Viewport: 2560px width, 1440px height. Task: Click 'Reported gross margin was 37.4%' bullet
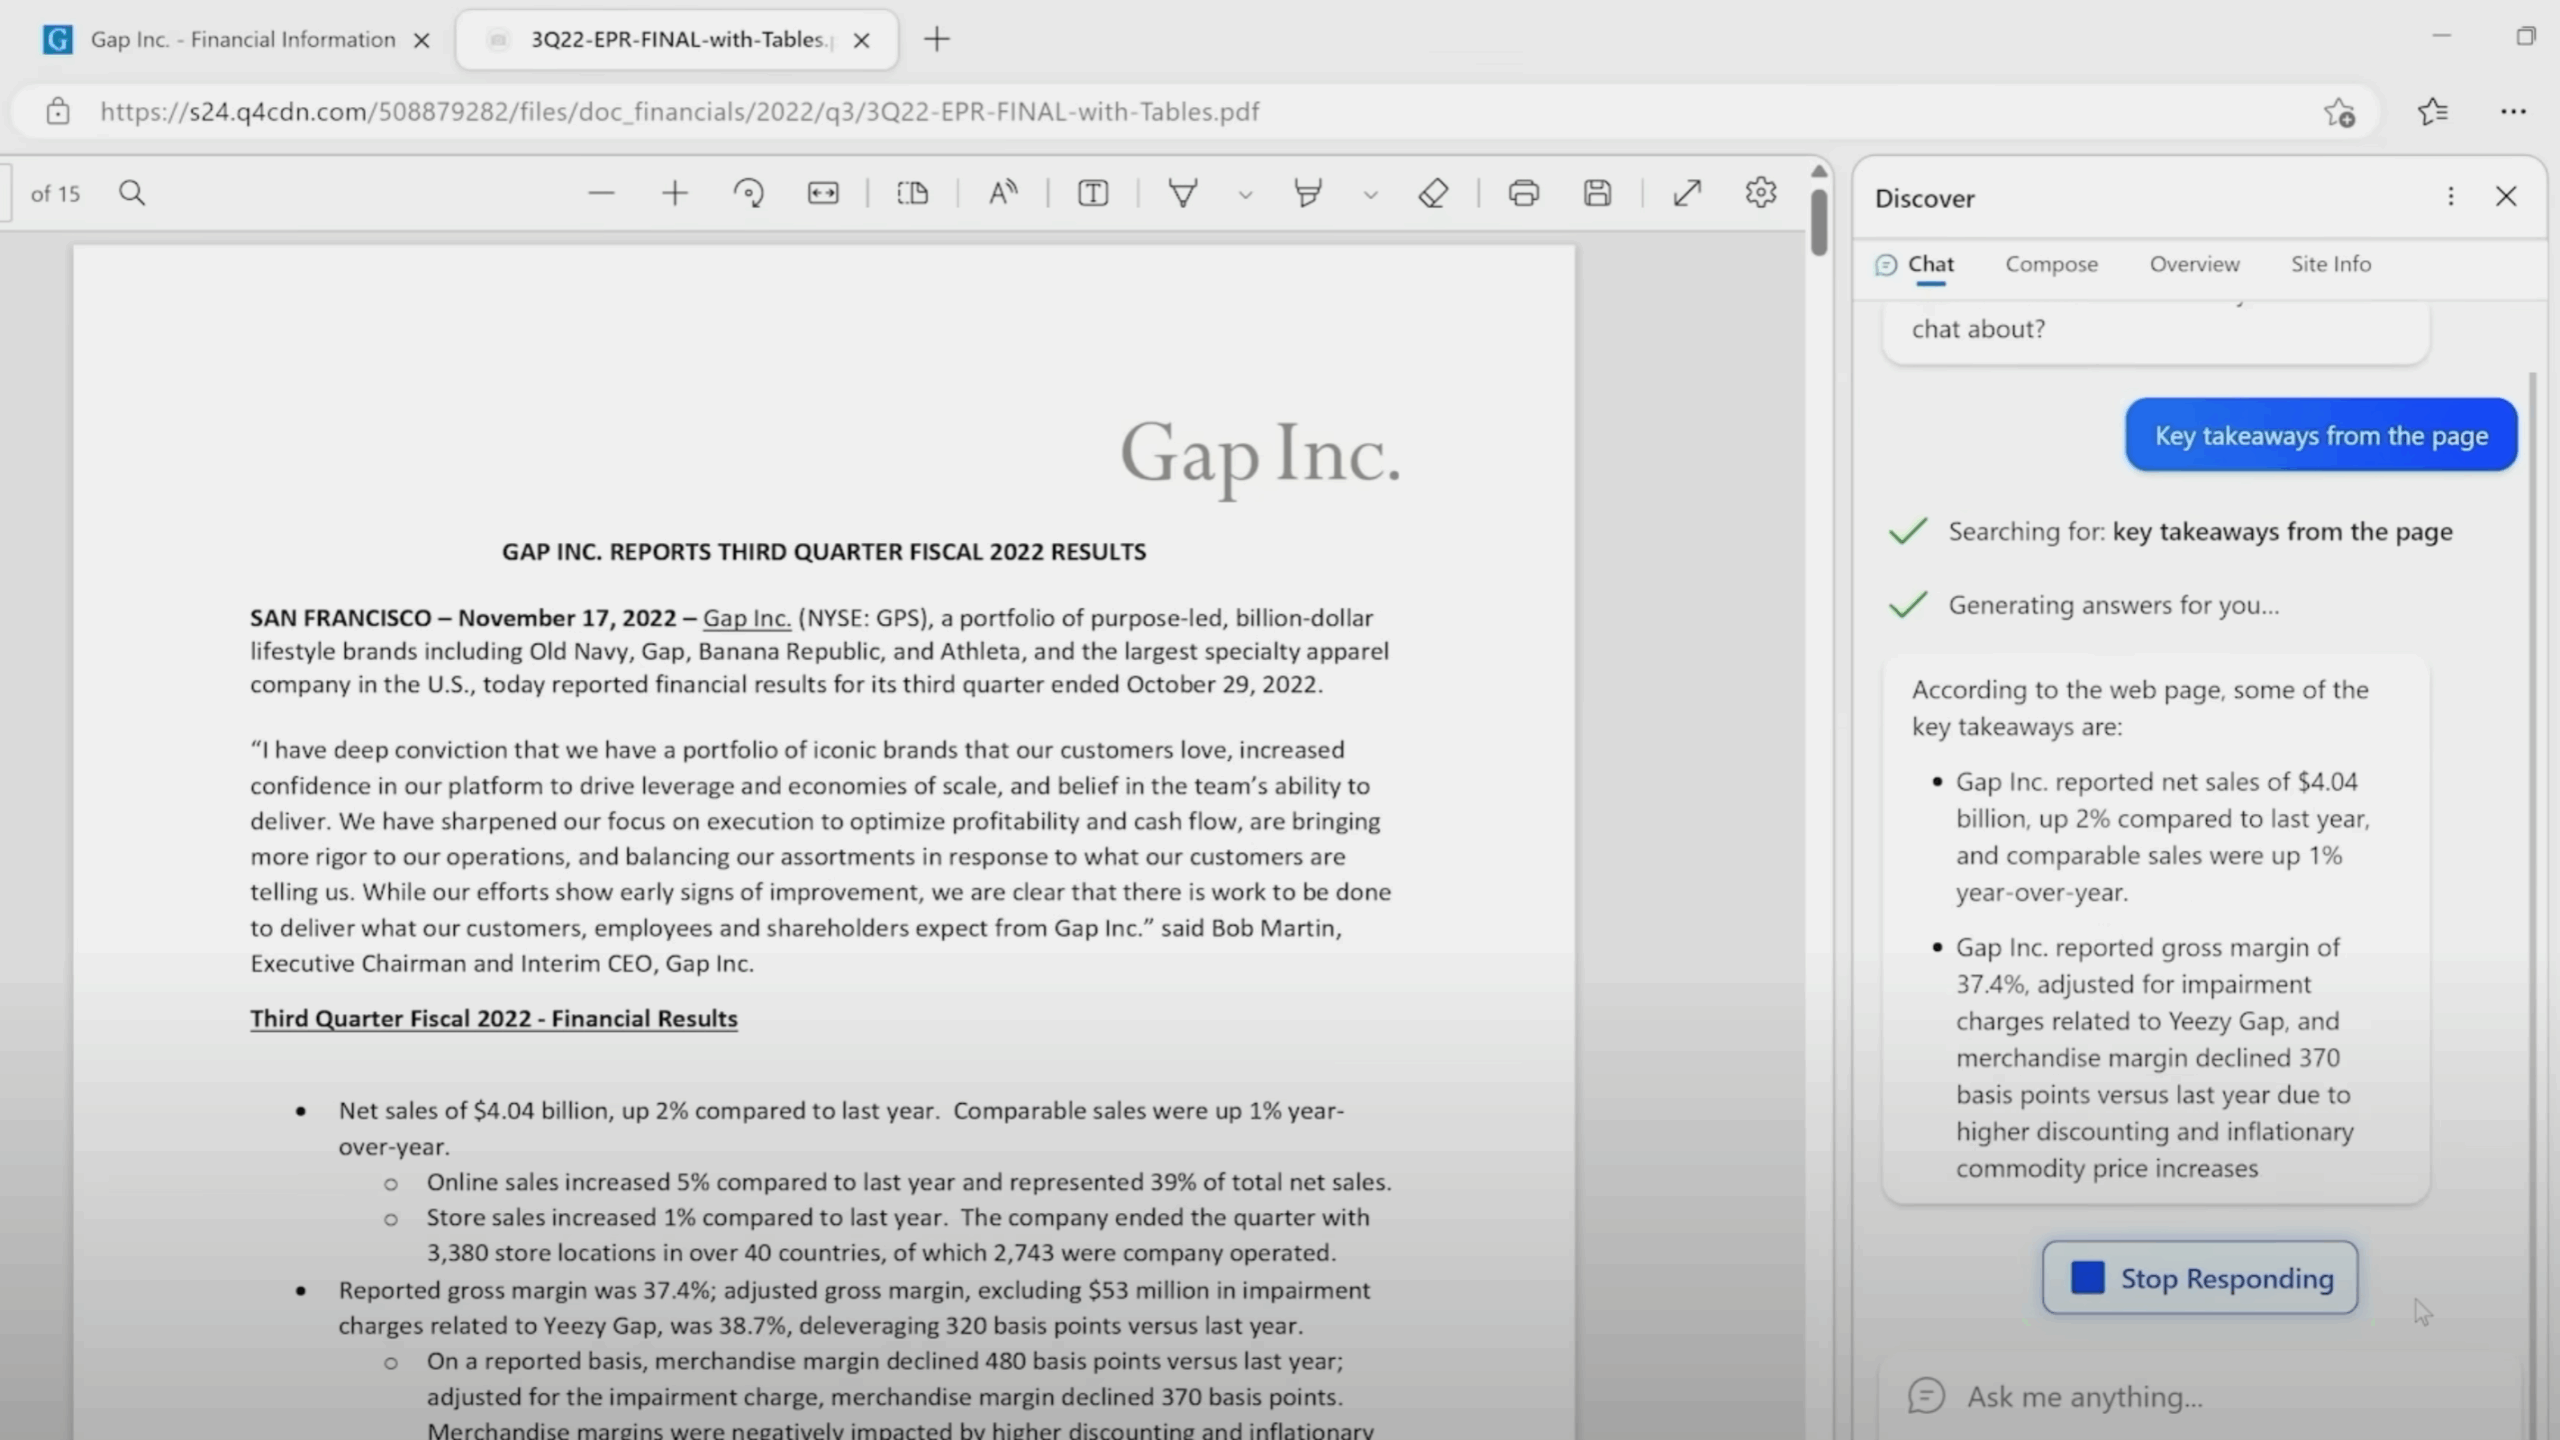(x=854, y=1307)
